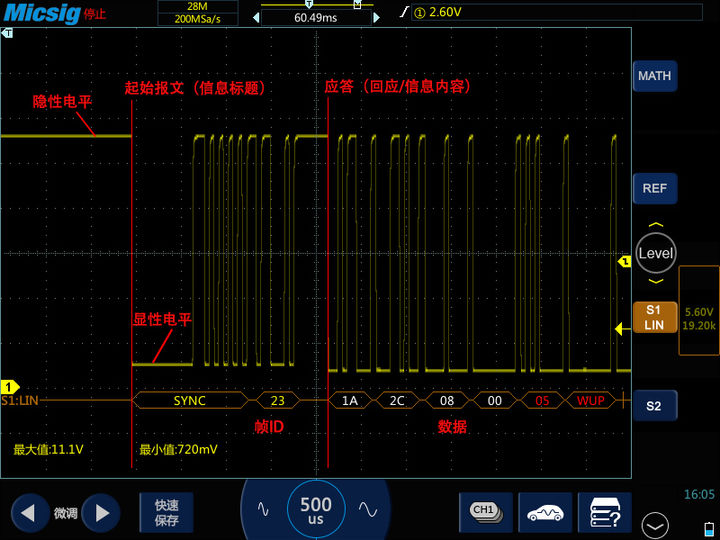Screen dimensions: 720x540
Task: Select the channel 1 ground marker
Action: coord(9,387)
